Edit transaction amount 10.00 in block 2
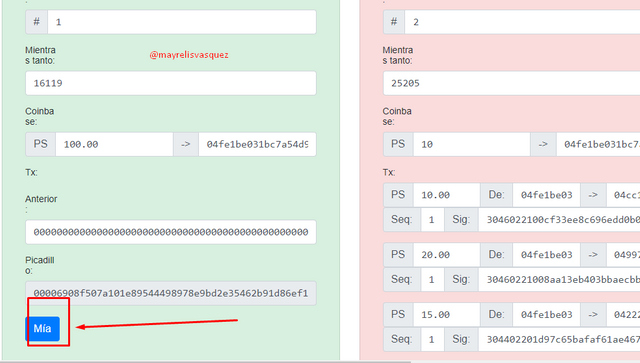640x363 pixels. pos(447,195)
